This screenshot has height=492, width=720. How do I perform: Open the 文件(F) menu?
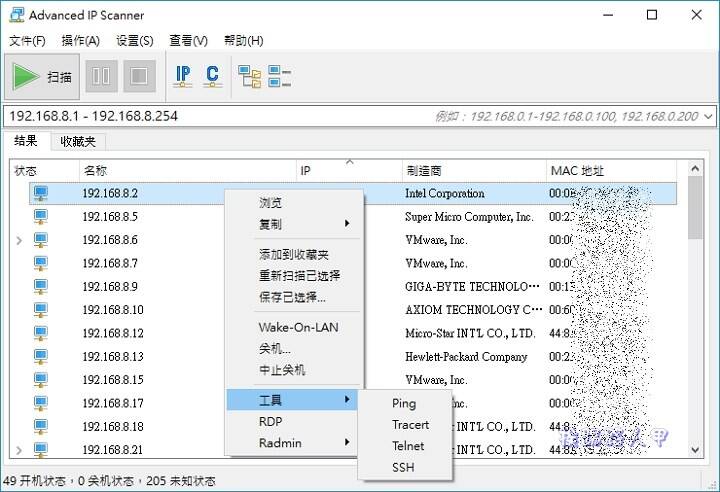pos(28,41)
